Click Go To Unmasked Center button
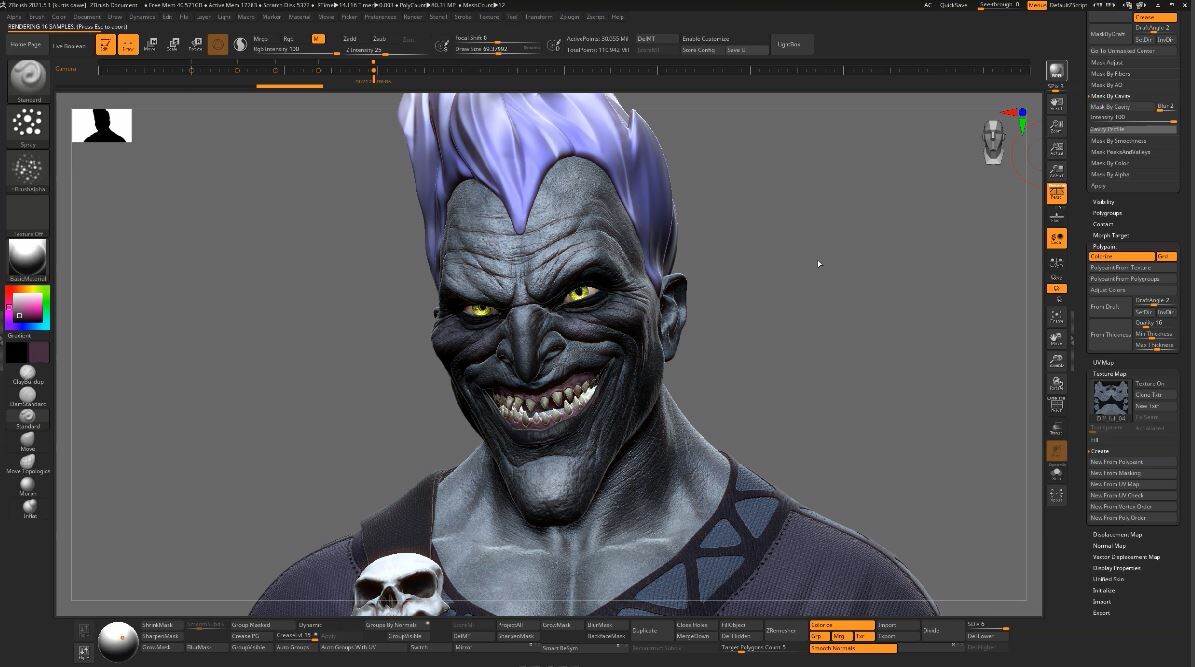This screenshot has width=1195, height=667. pyautogui.click(x=1133, y=51)
